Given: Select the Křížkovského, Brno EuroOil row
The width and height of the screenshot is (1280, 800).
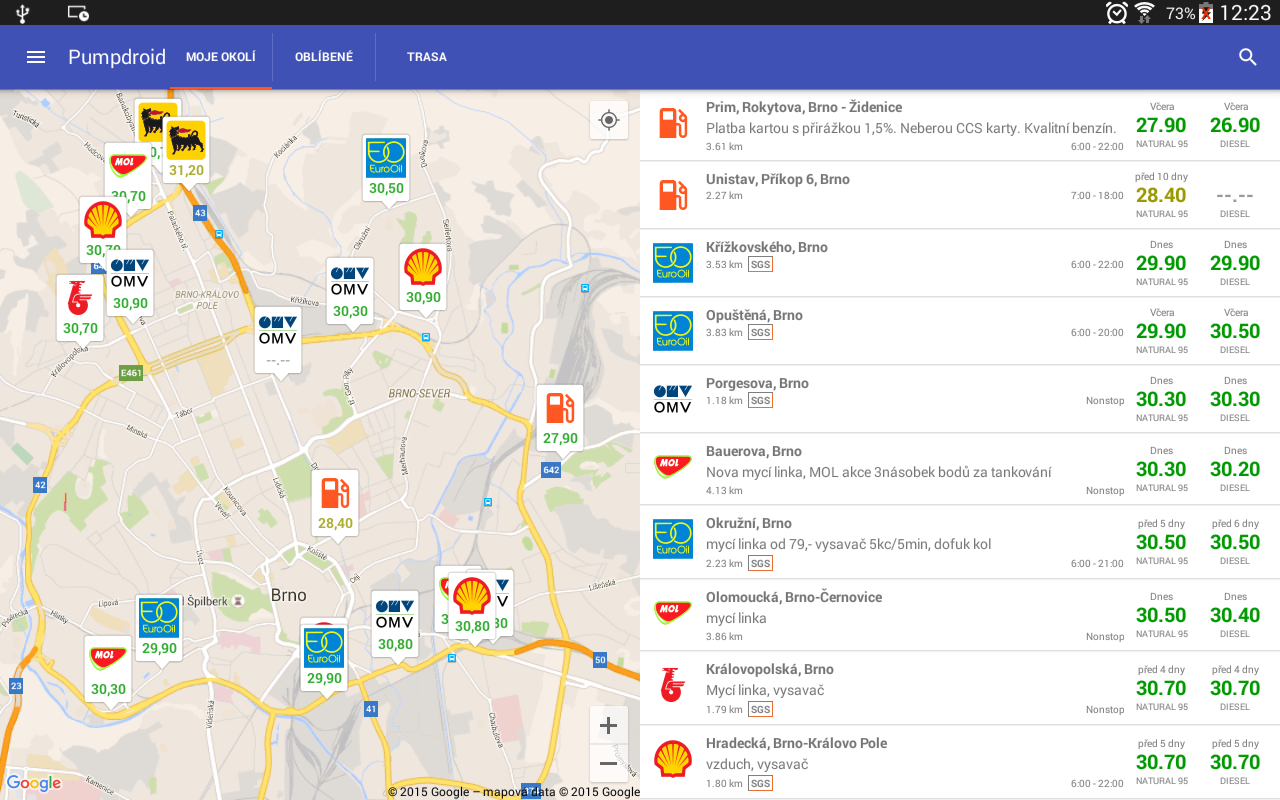Looking at the screenshot, I should click(960, 263).
